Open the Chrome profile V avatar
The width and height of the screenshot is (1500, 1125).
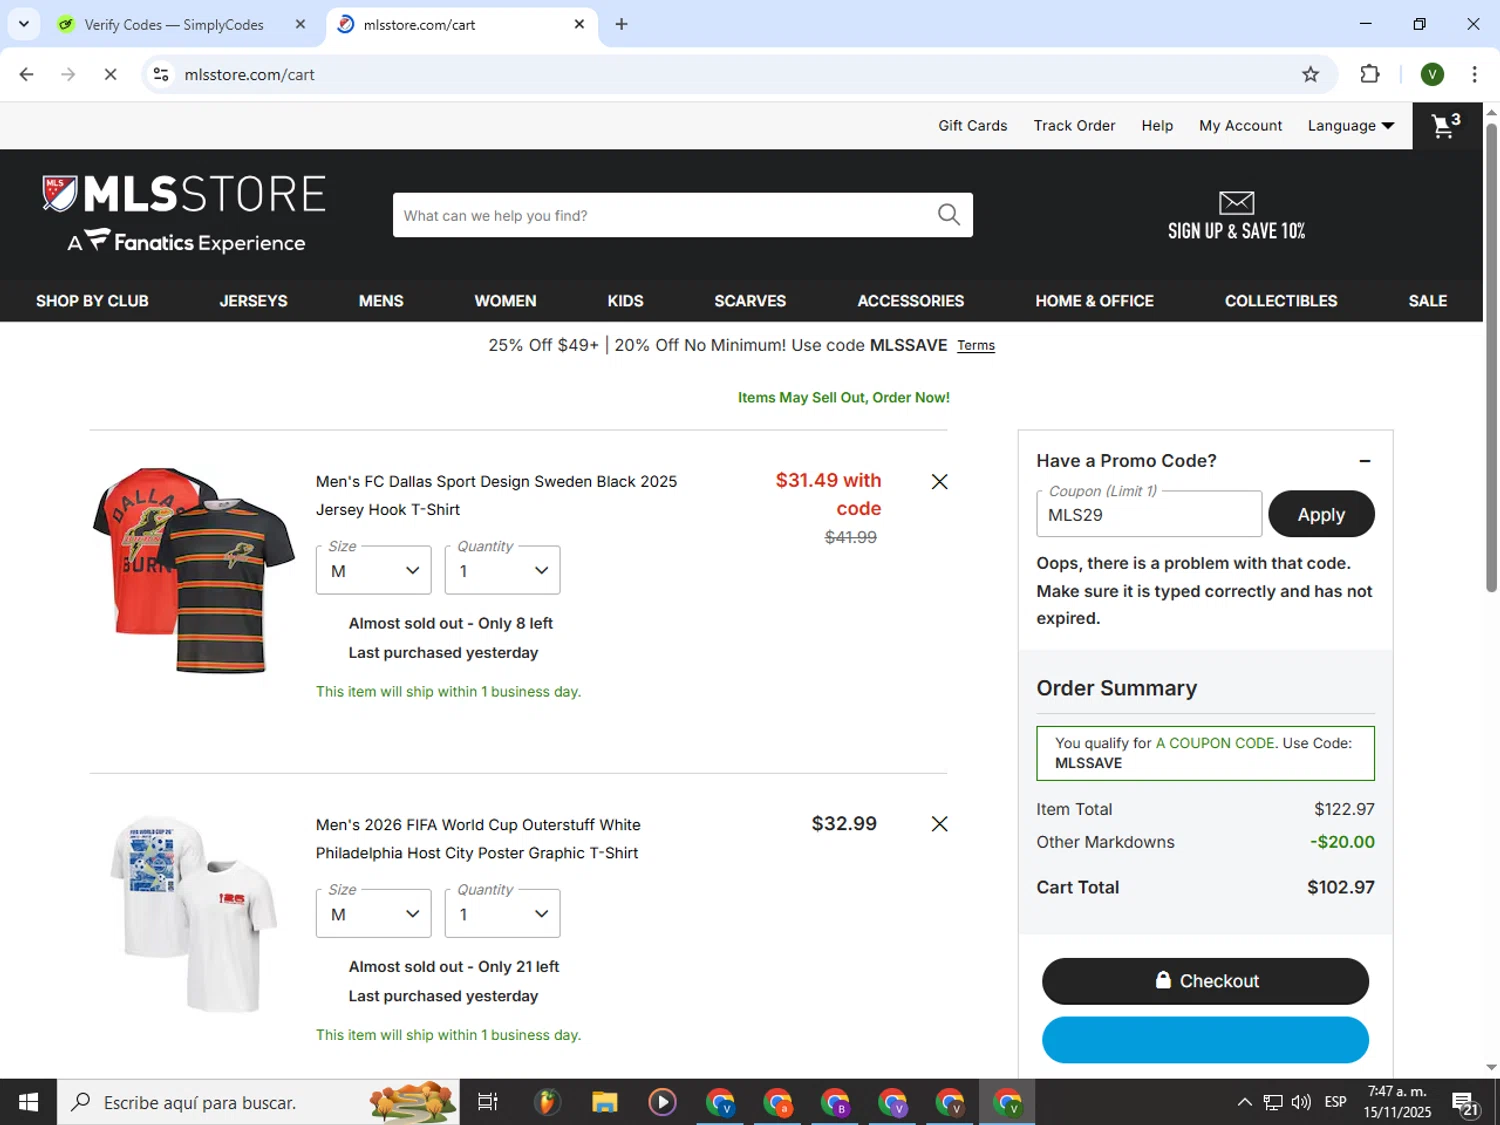[1432, 74]
